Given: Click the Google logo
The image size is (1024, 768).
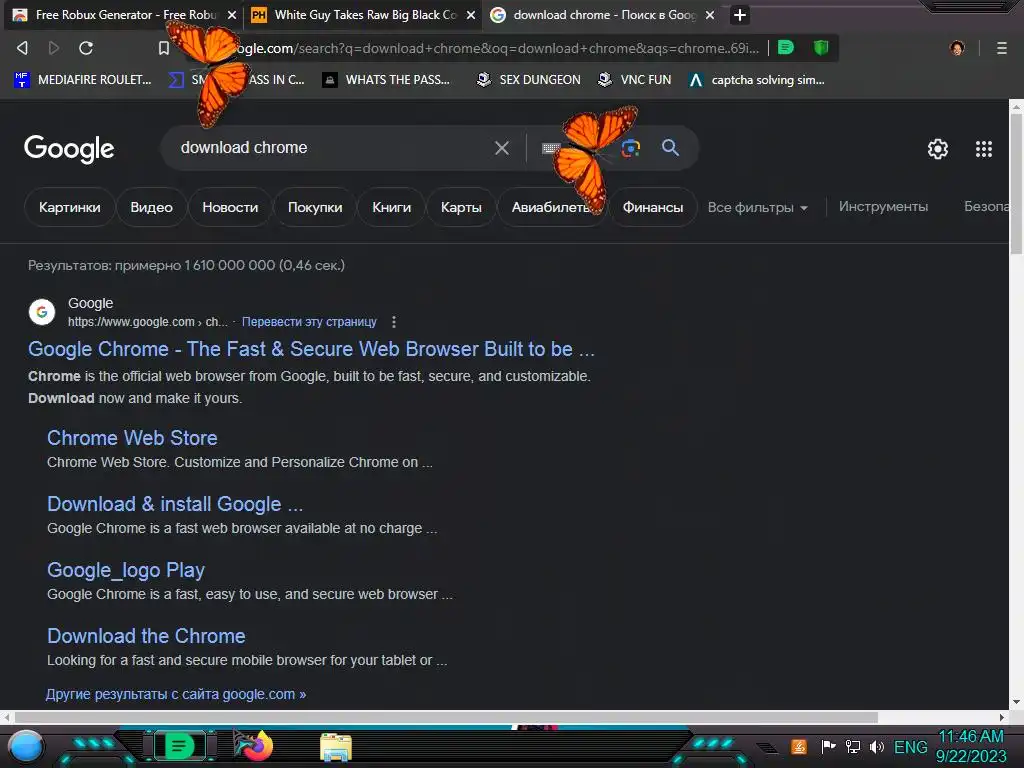Looking at the screenshot, I should 69,149.
